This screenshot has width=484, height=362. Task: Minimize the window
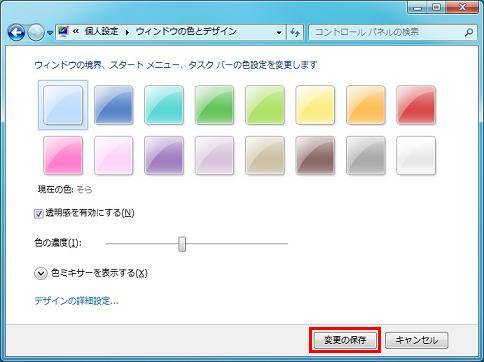click(x=418, y=8)
